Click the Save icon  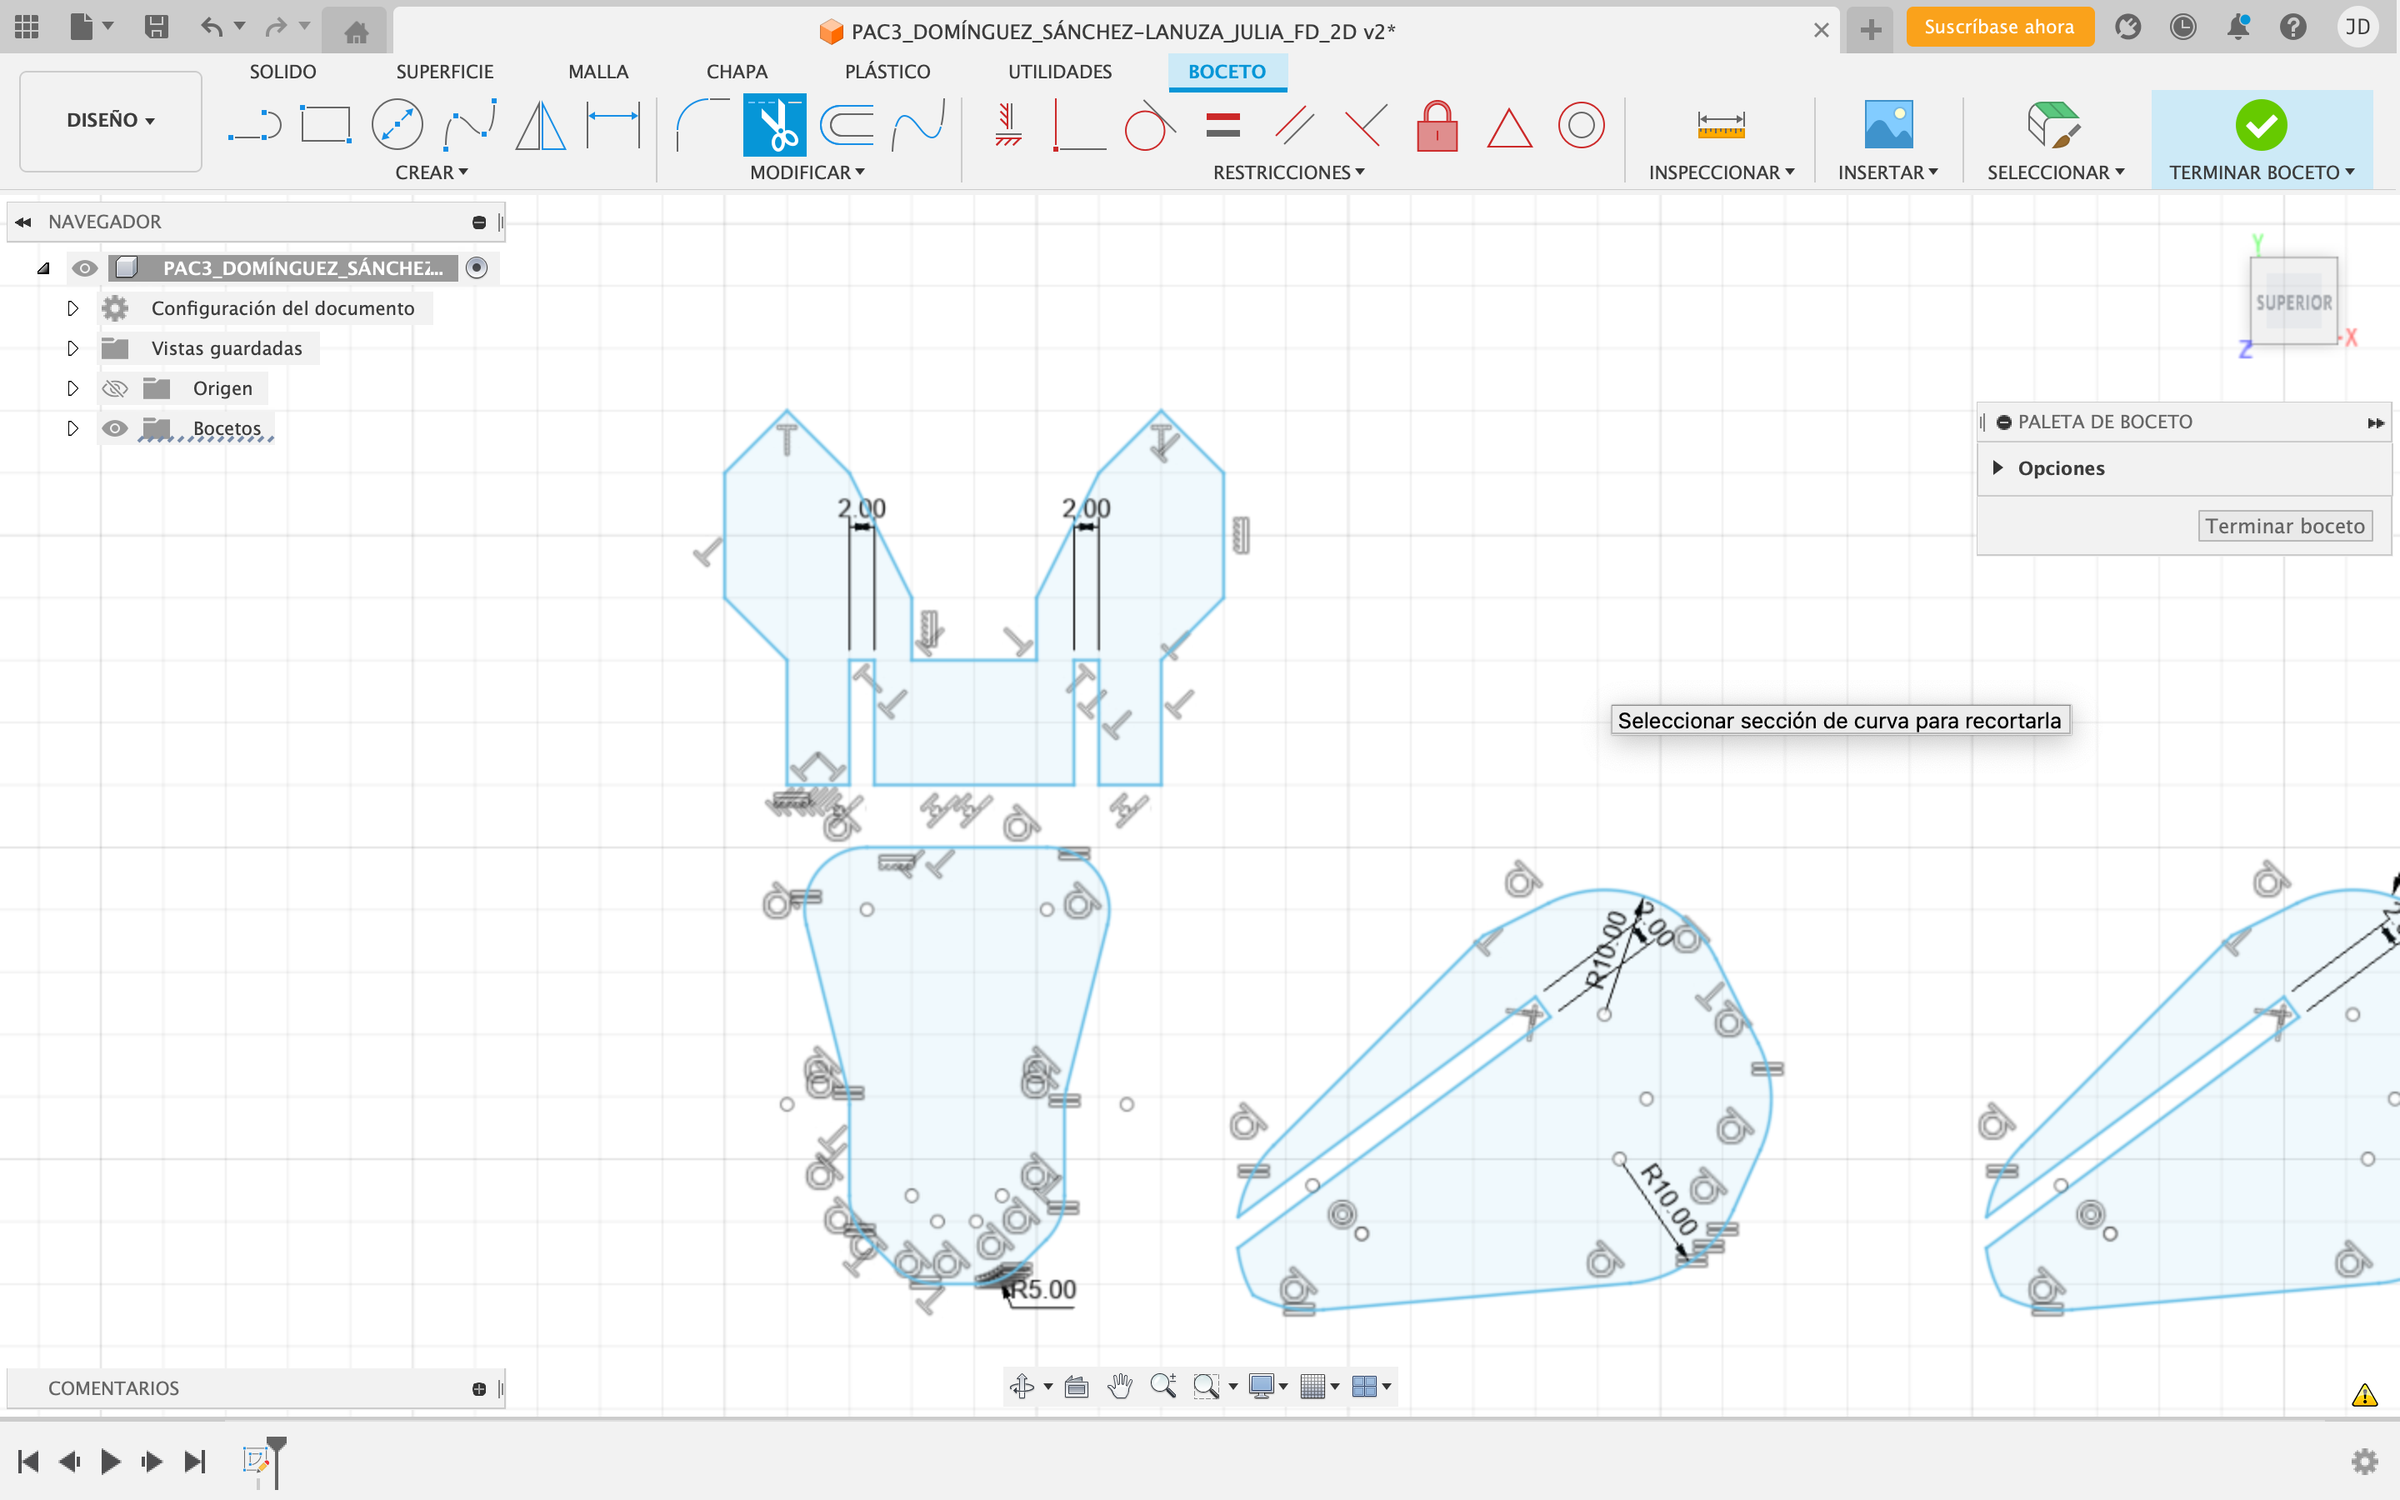156,27
